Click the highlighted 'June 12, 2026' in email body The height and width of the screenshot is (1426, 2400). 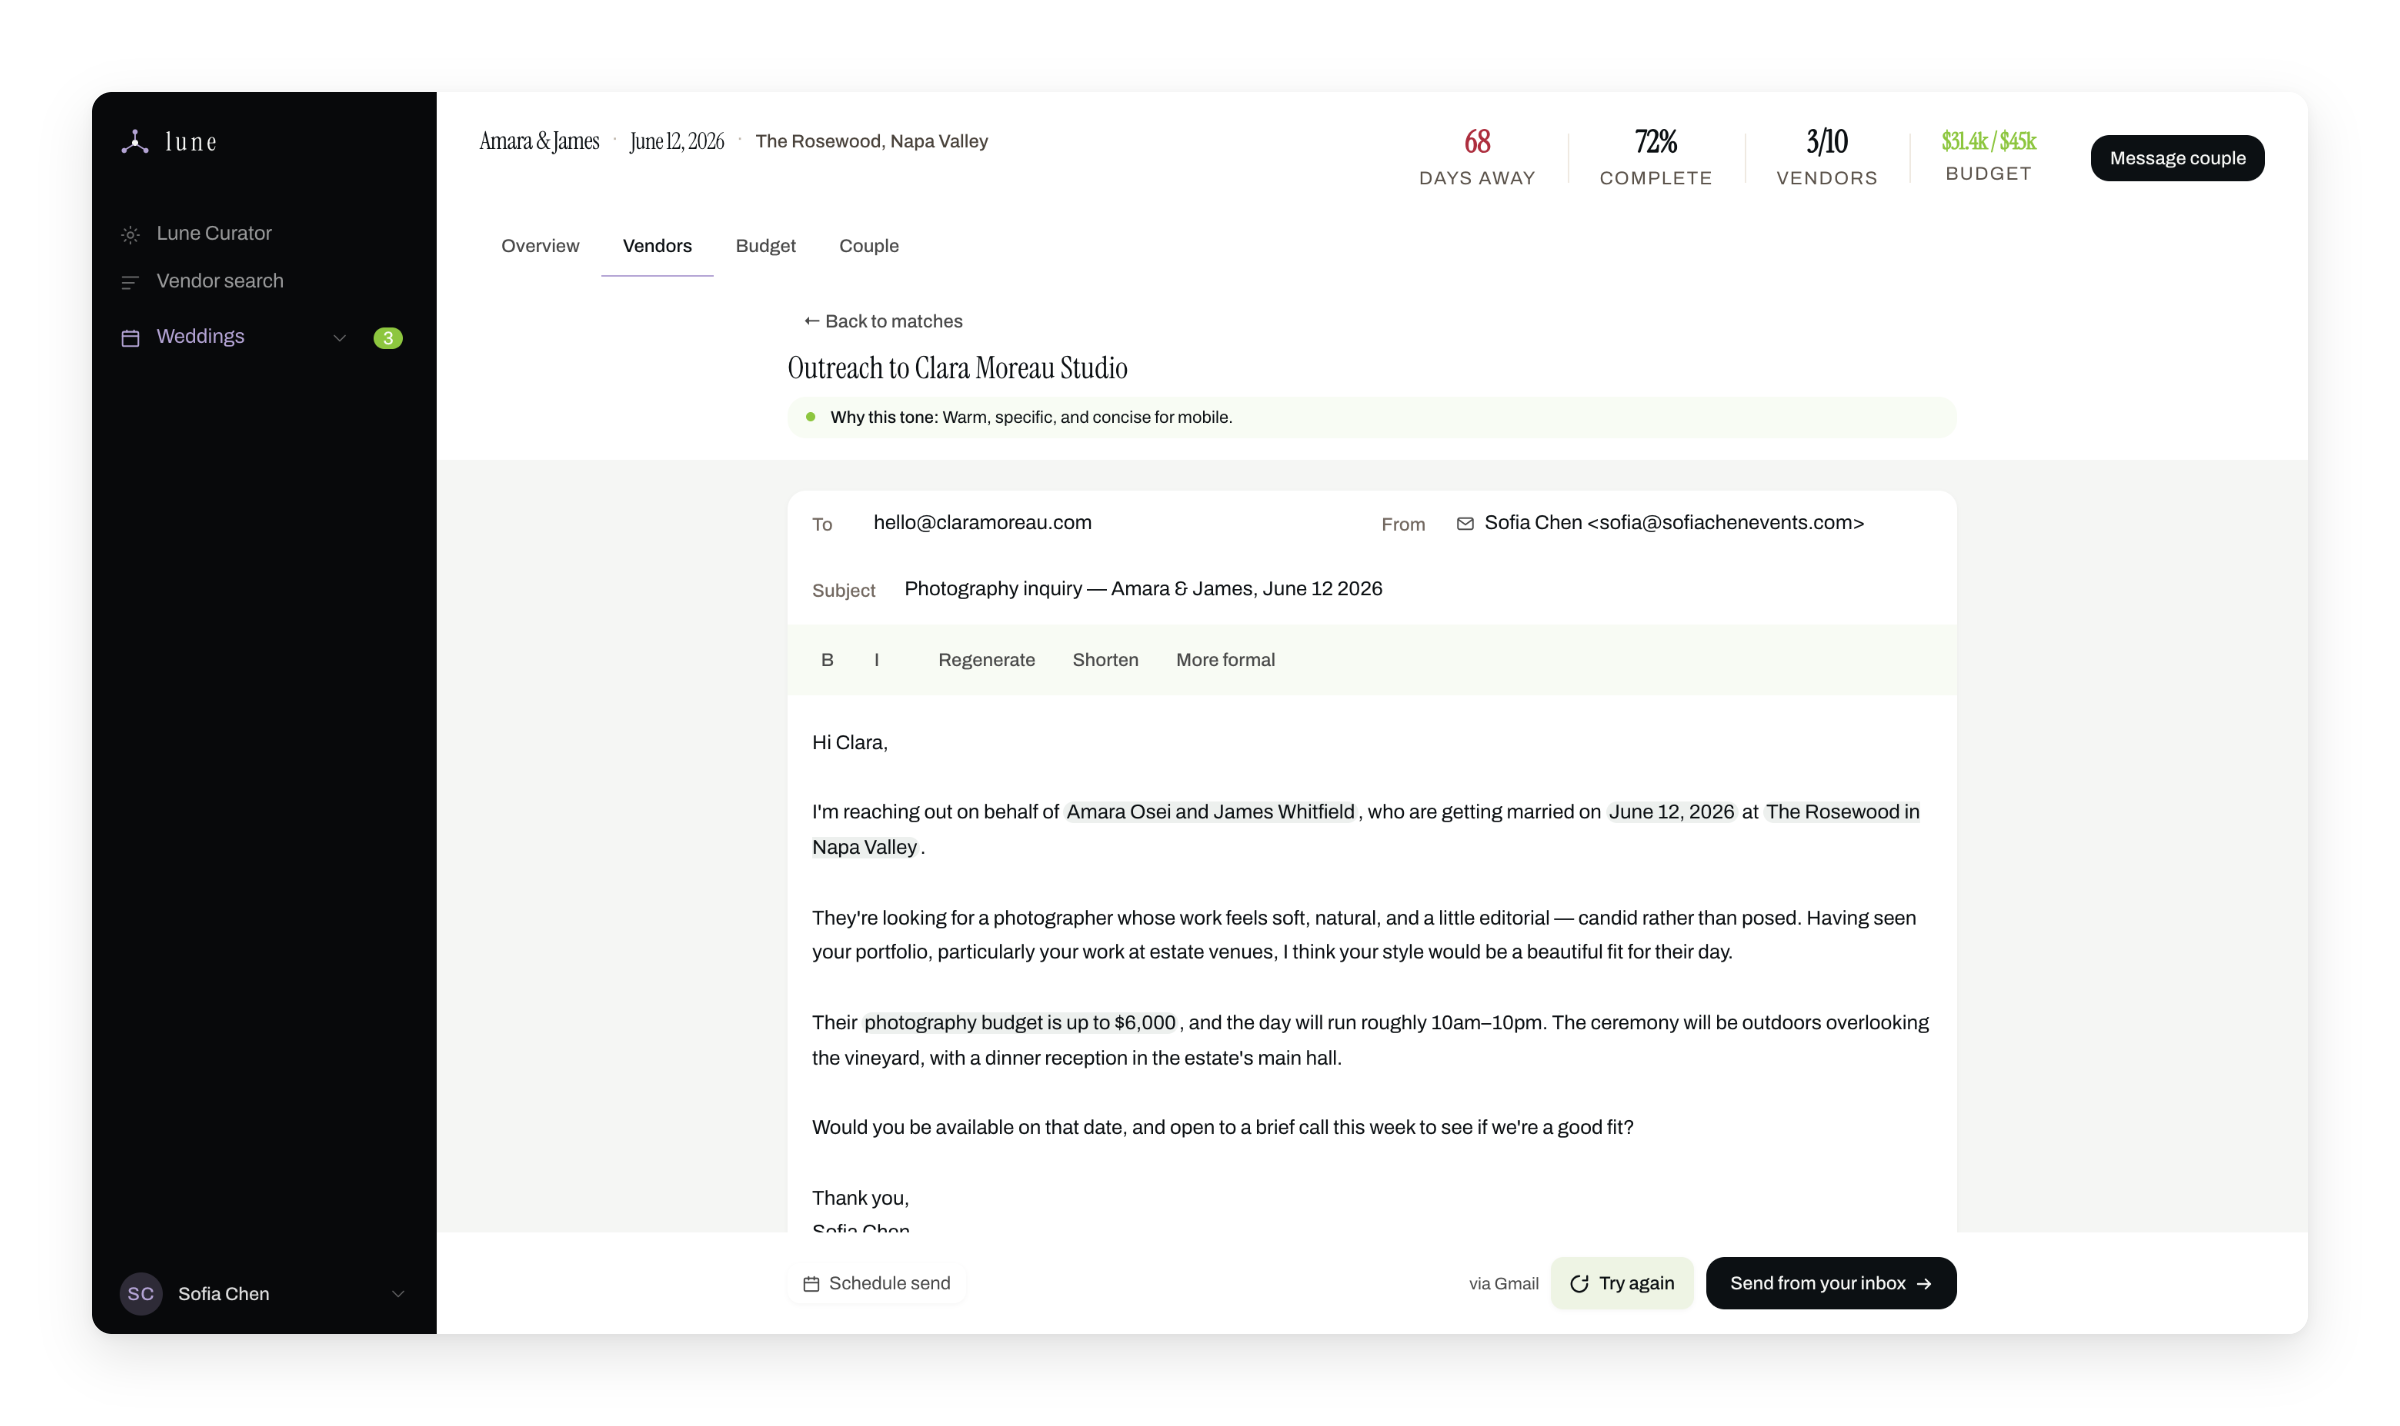[x=1671, y=812]
